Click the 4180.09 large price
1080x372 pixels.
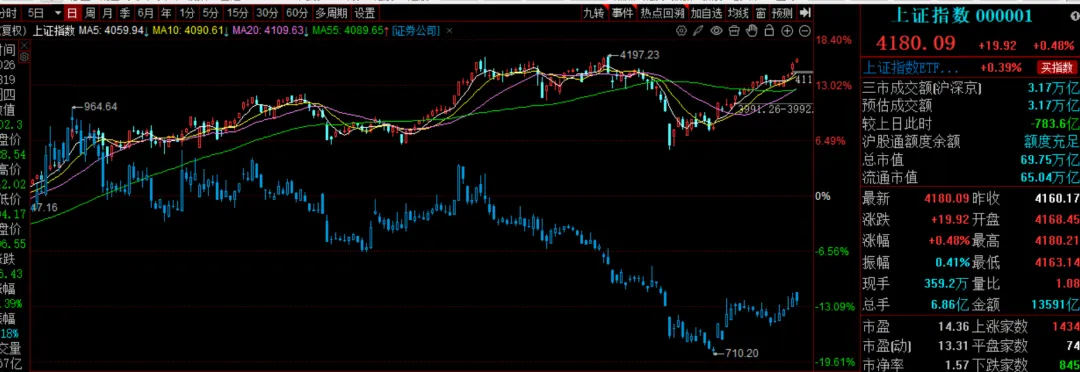pyautogui.click(x=915, y=43)
